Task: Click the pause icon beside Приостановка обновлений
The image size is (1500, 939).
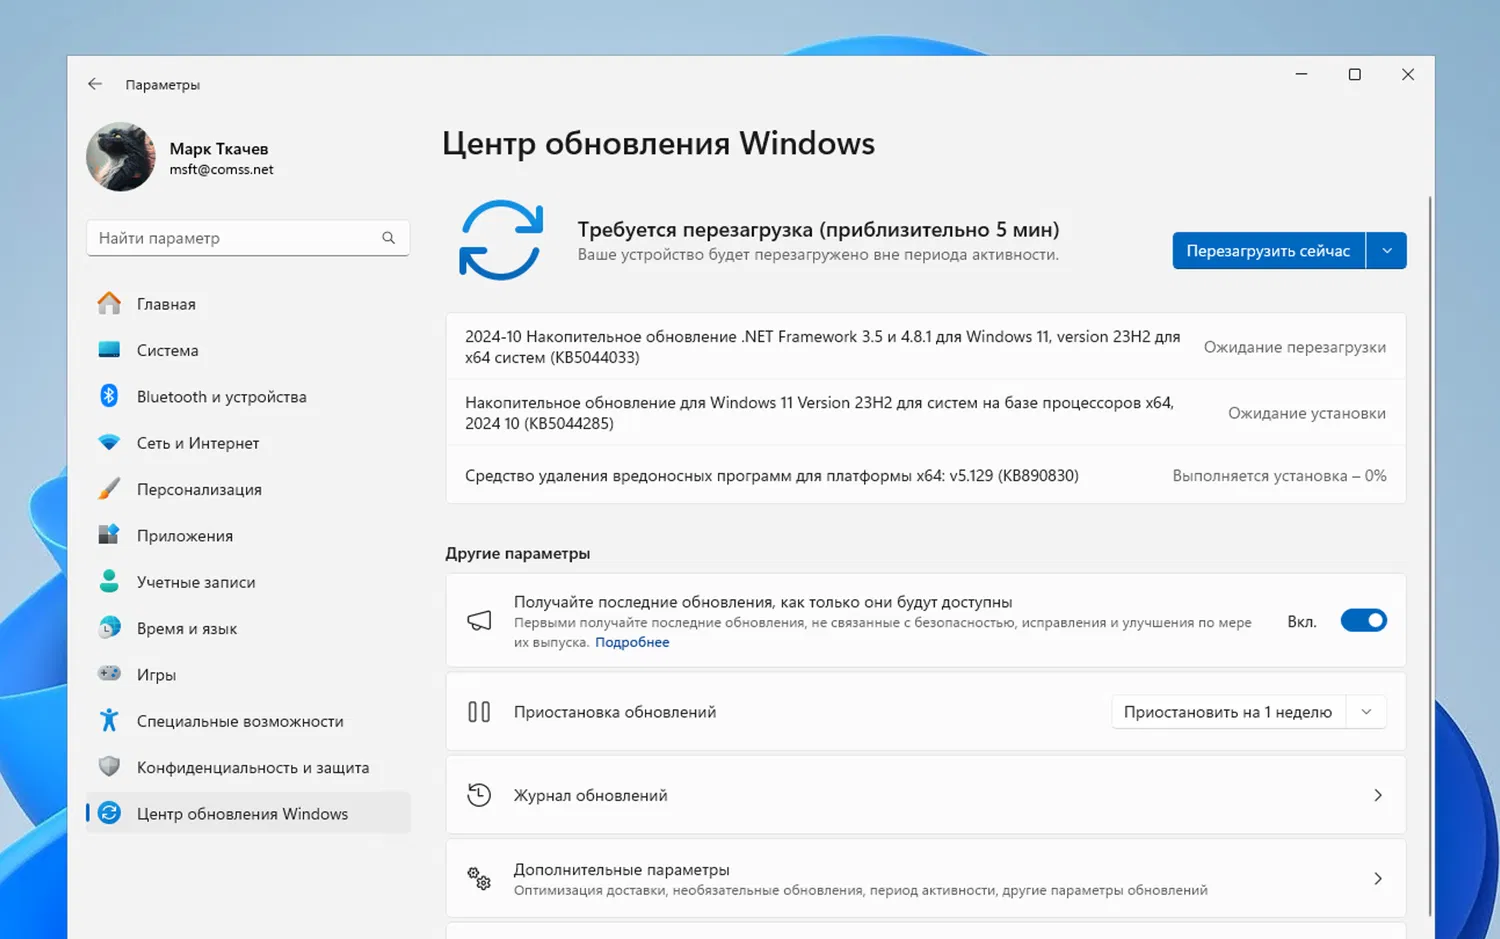Action: tap(479, 712)
